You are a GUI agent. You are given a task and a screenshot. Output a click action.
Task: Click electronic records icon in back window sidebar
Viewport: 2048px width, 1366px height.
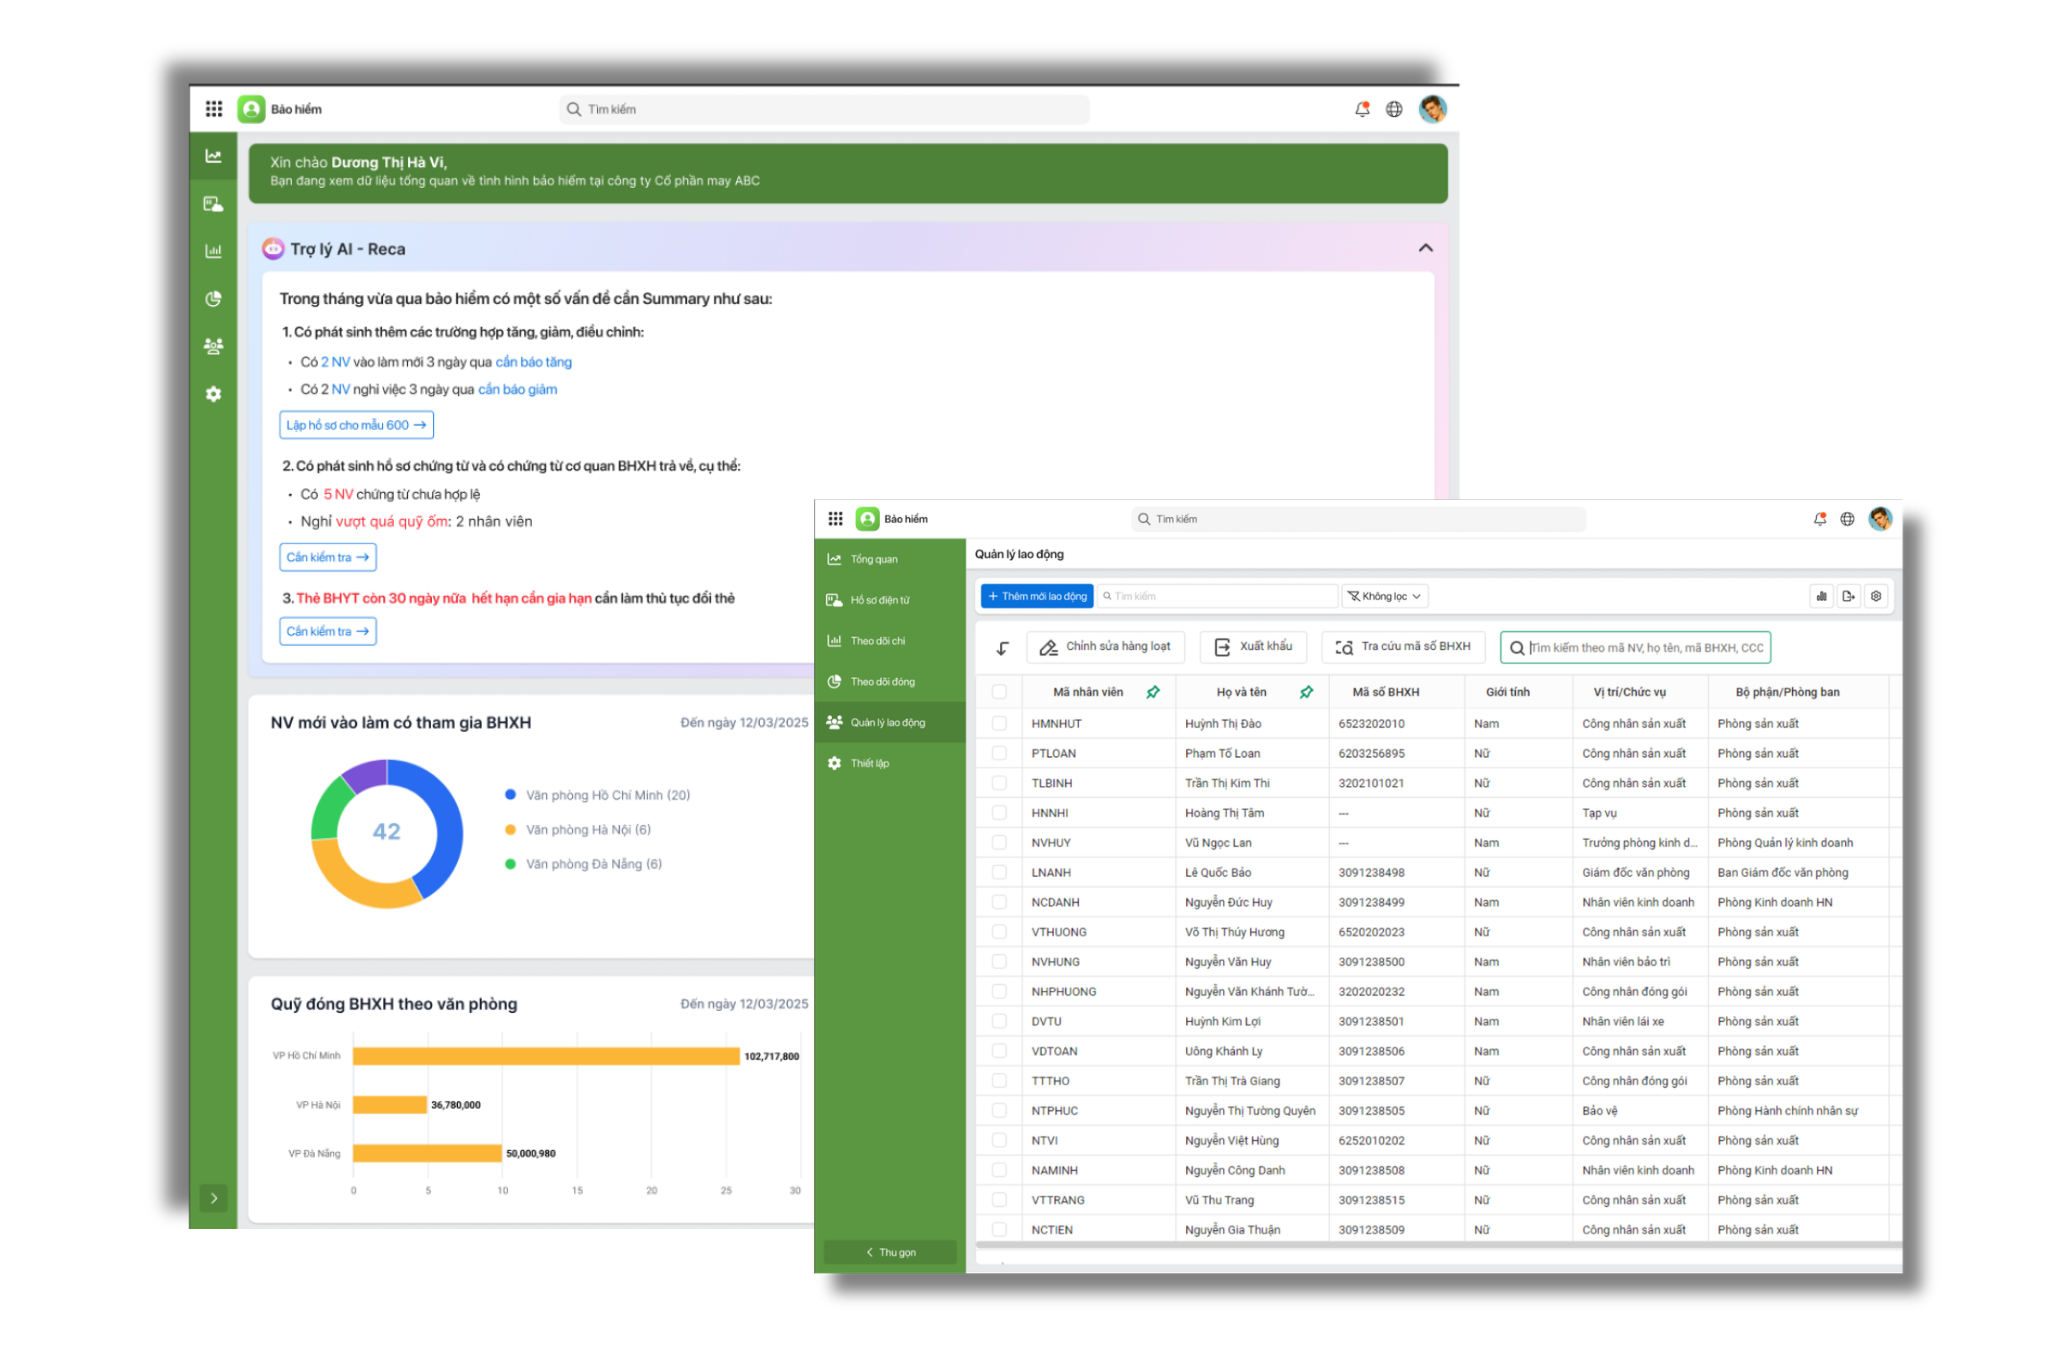tap(213, 204)
